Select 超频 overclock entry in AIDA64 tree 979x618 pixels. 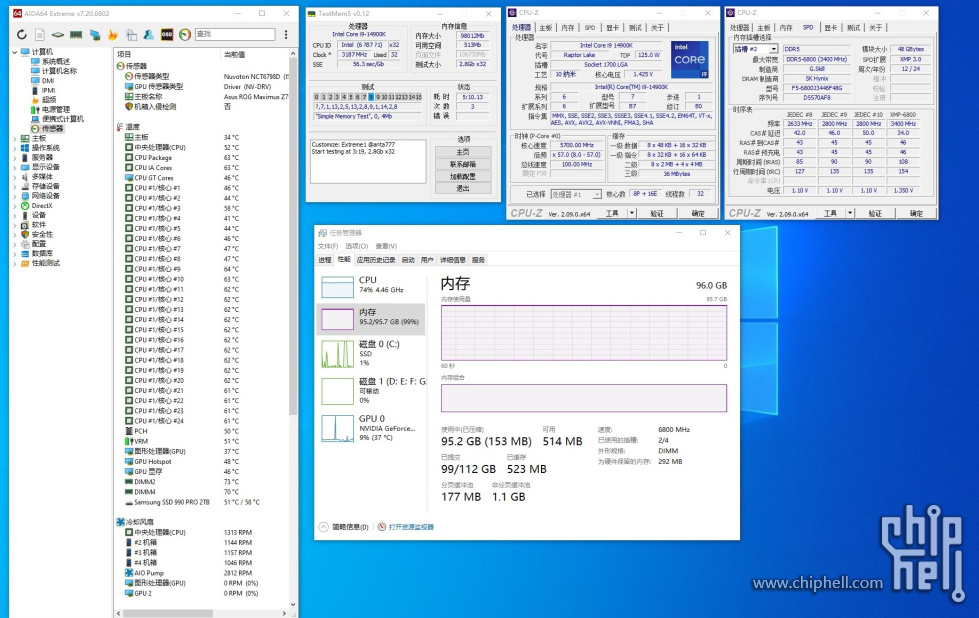tap(49, 99)
